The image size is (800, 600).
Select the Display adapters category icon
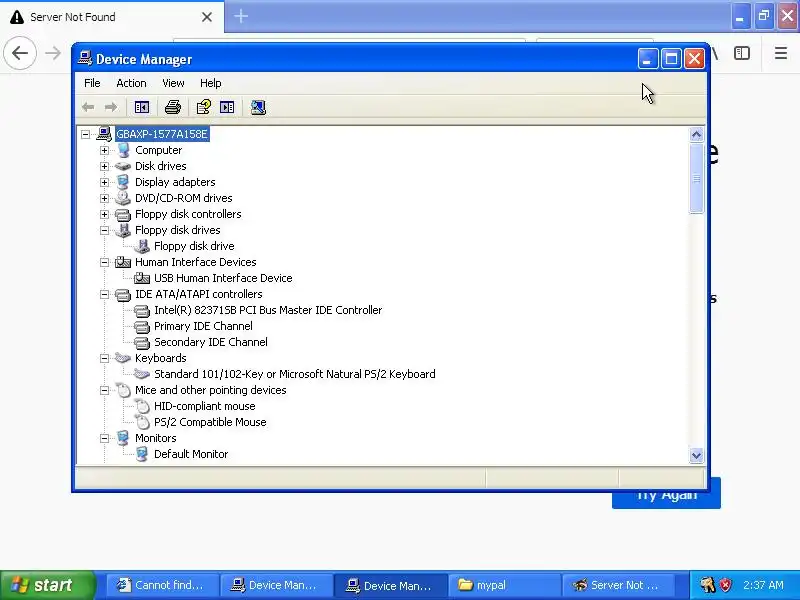pyautogui.click(x=123, y=182)
